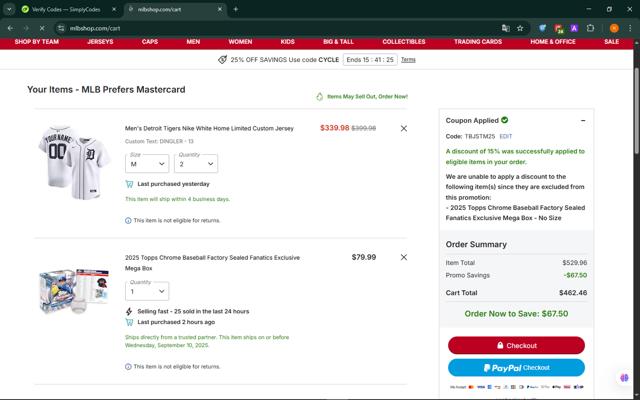Open a new browser tab
The height and width of the screenshot is (400, 640).
pyautogui.click(x=236, y=9)
